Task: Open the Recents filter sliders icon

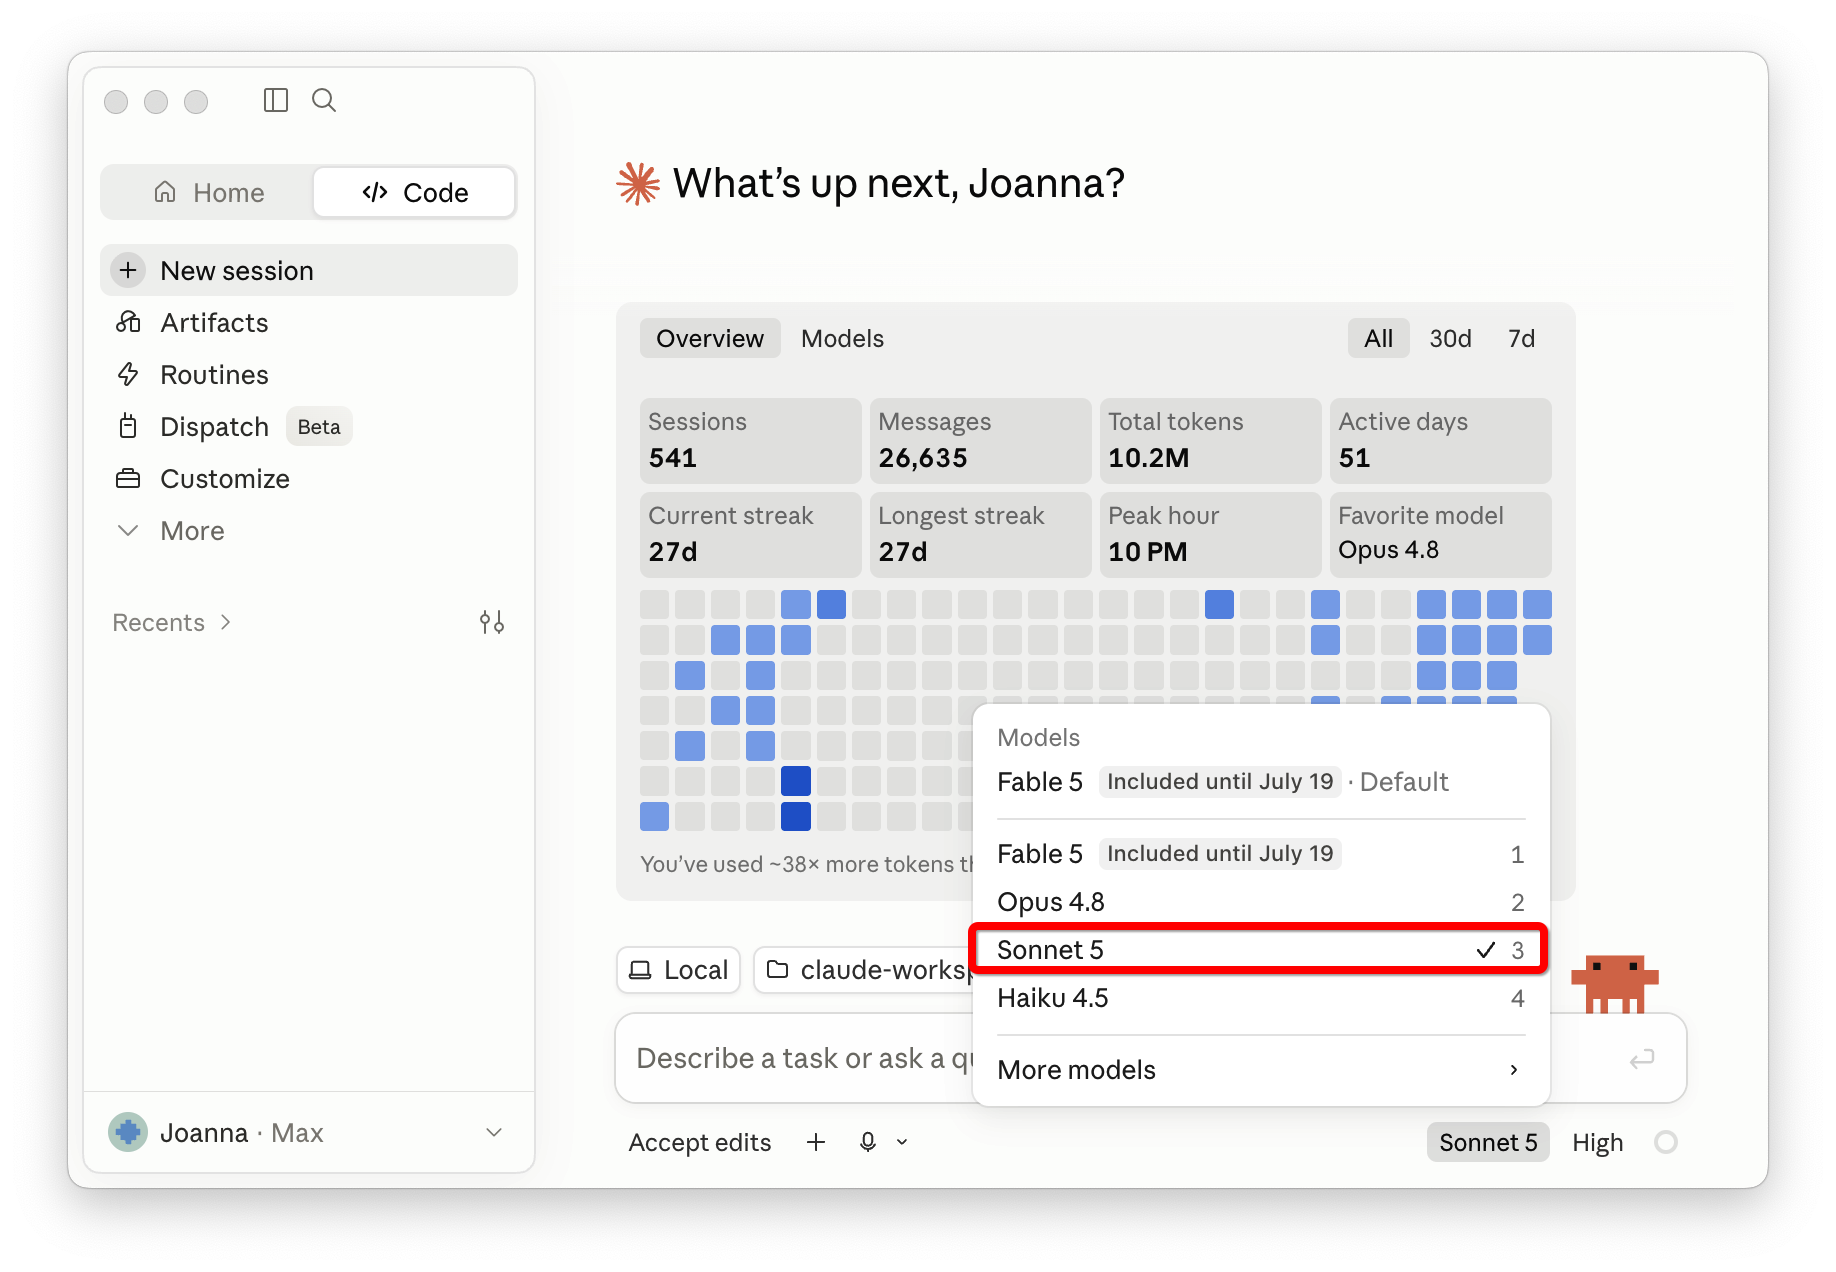Action: [x=492, y=622]
